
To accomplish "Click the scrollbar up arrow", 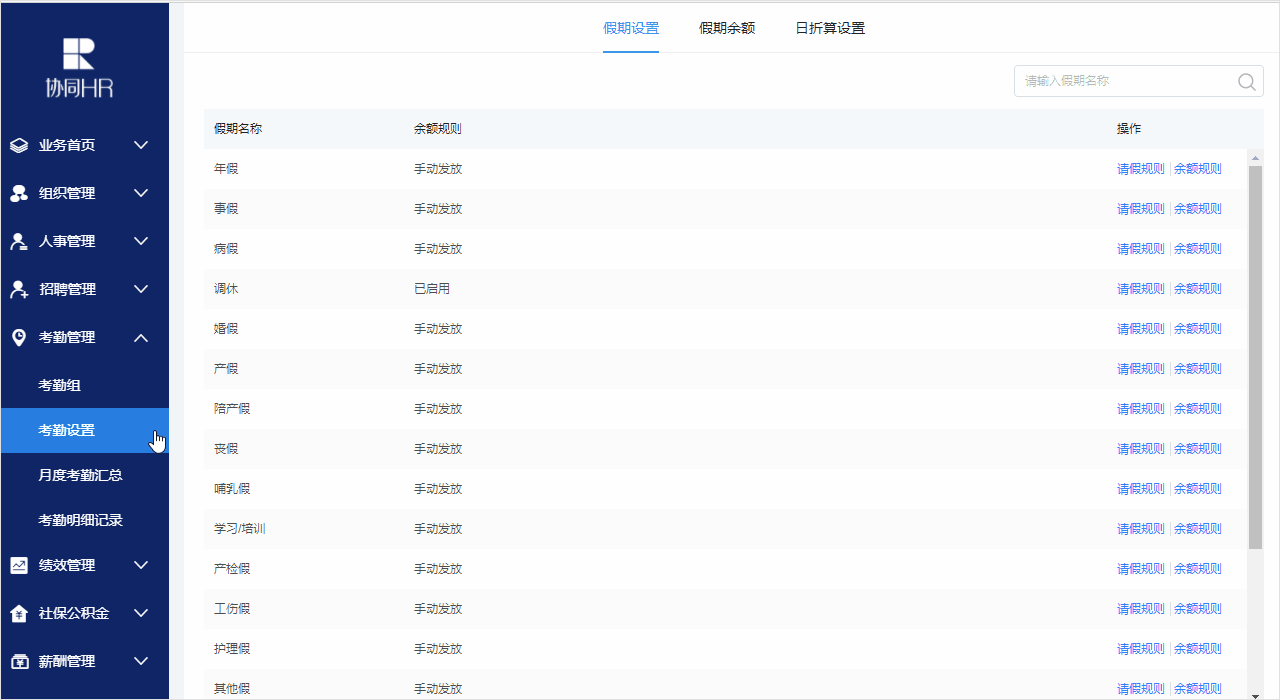I will point(1256,157).
